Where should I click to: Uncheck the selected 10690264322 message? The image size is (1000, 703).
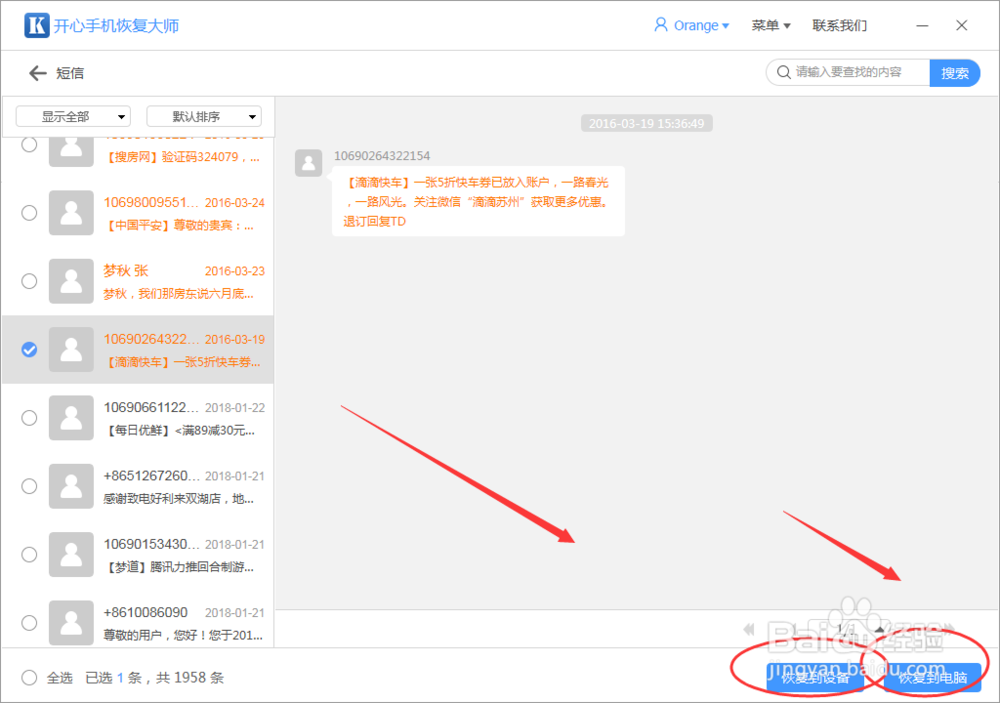[29, 349]
